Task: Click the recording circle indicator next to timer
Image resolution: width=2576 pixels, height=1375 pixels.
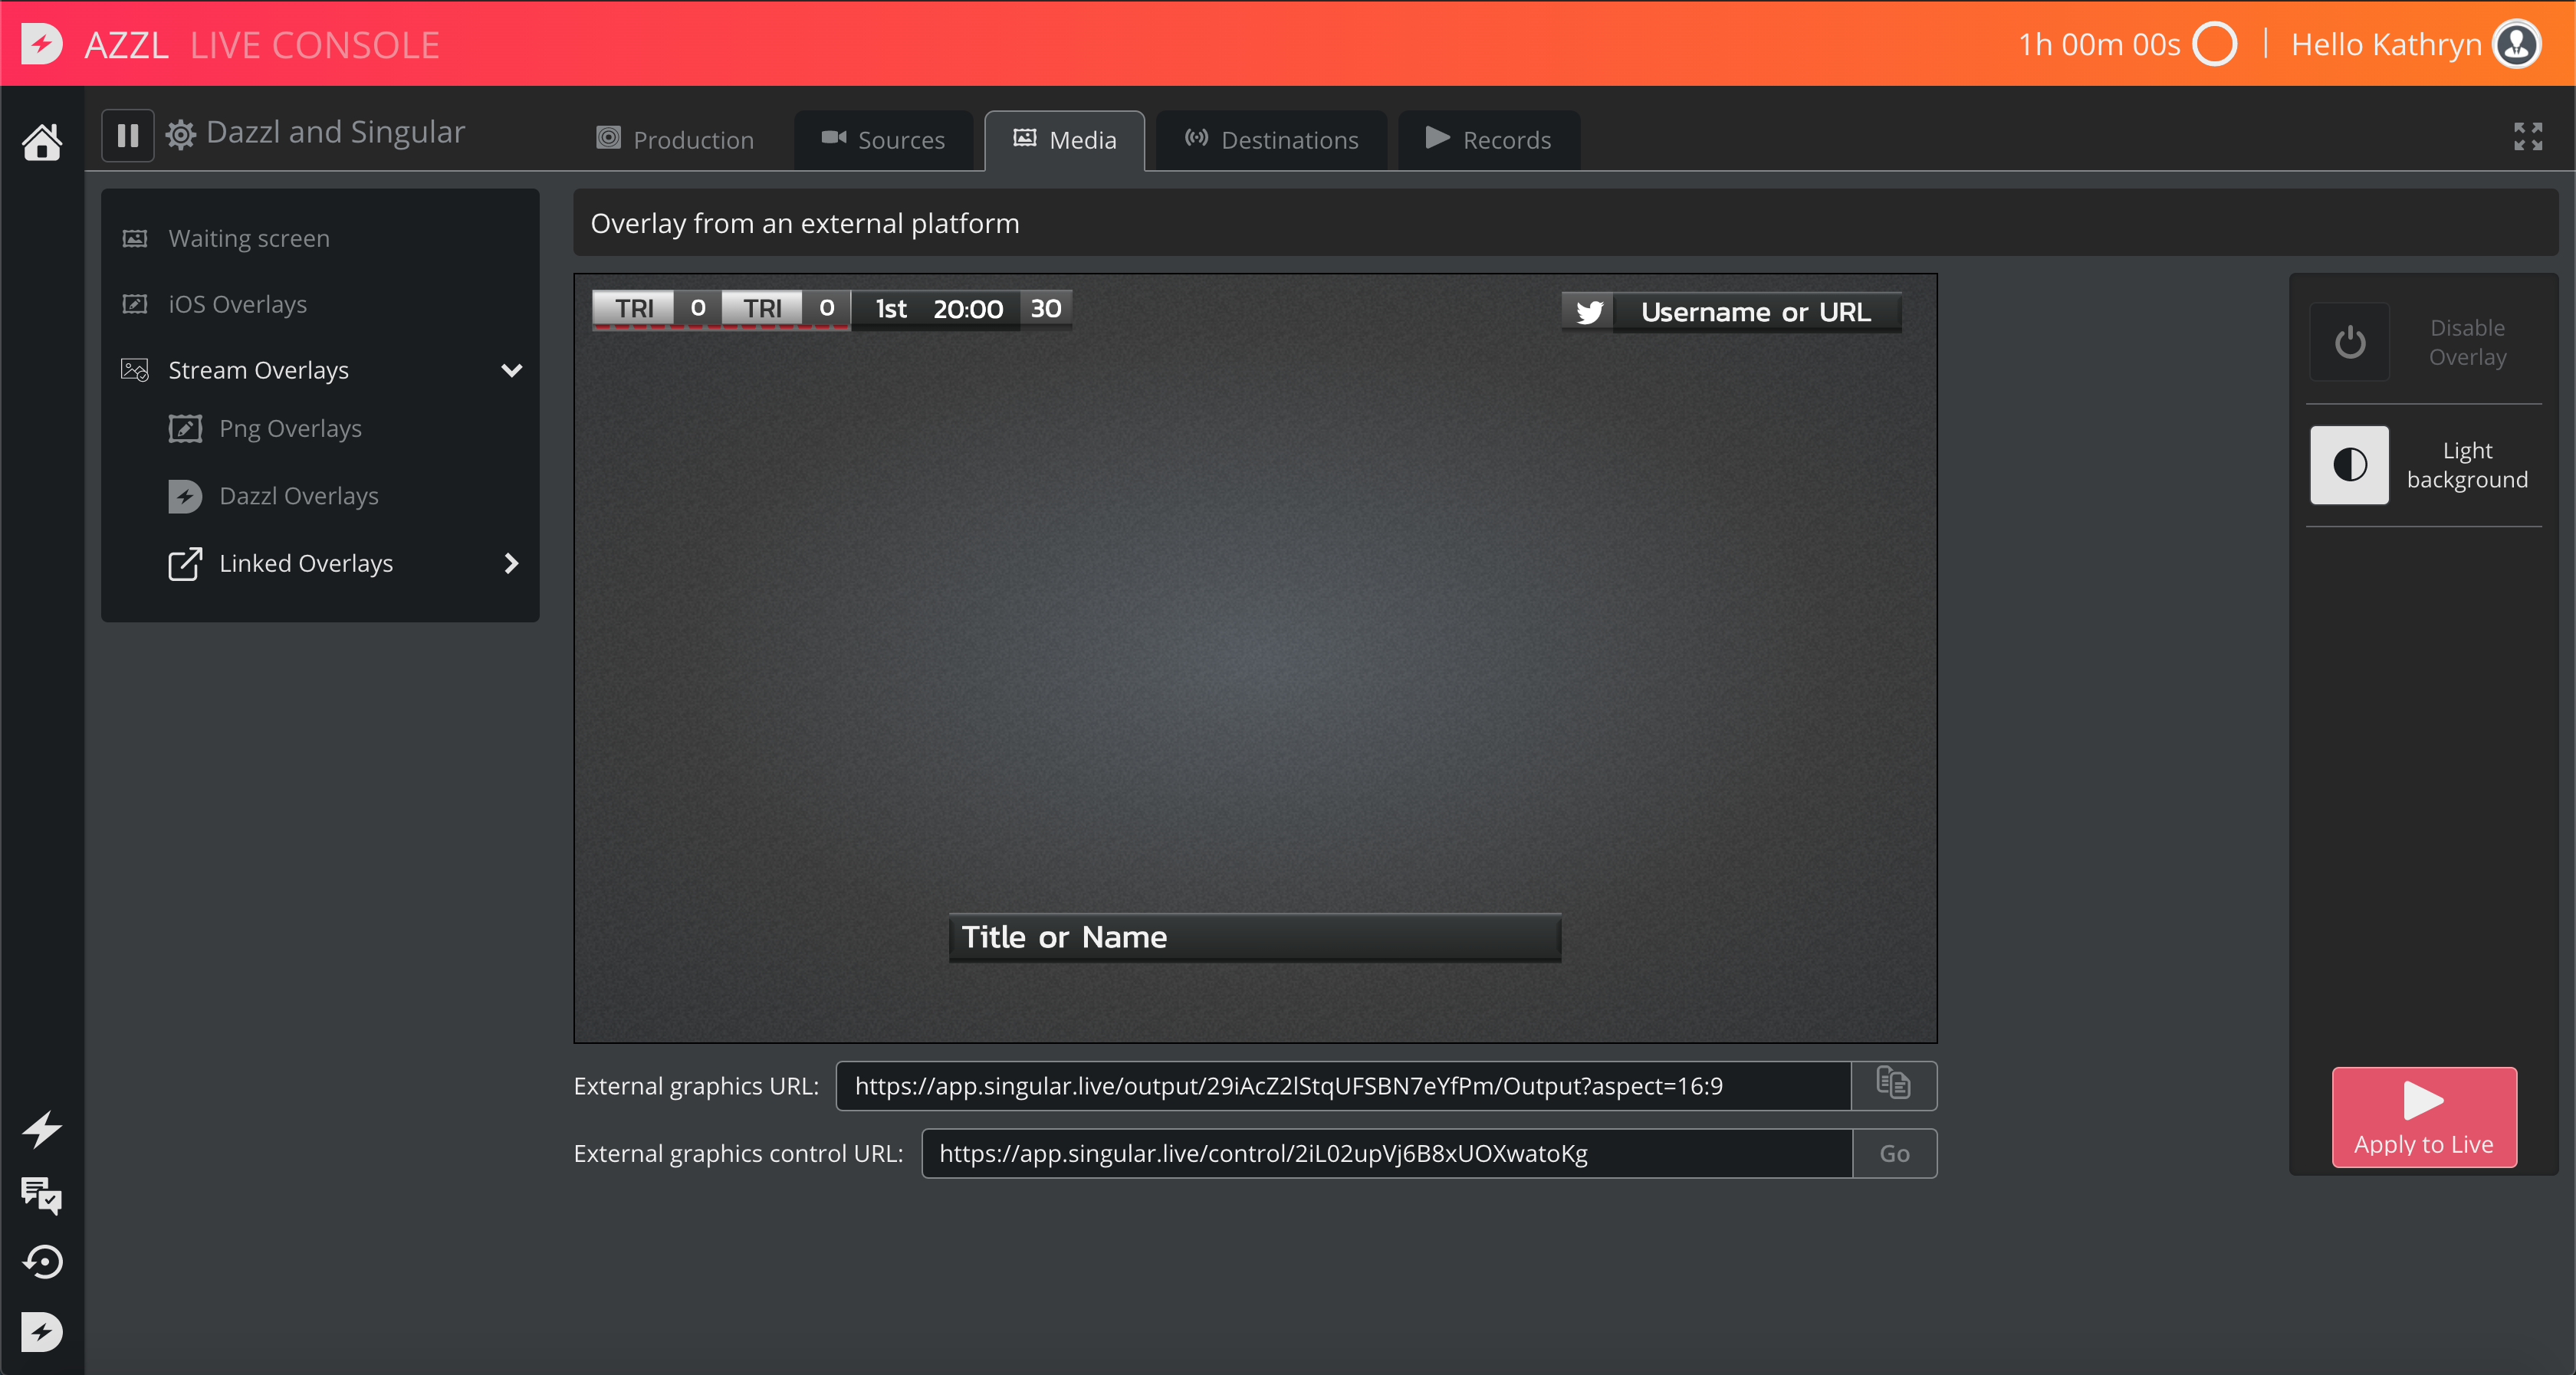Action: pyautogui.click(x=2214, y=44)
